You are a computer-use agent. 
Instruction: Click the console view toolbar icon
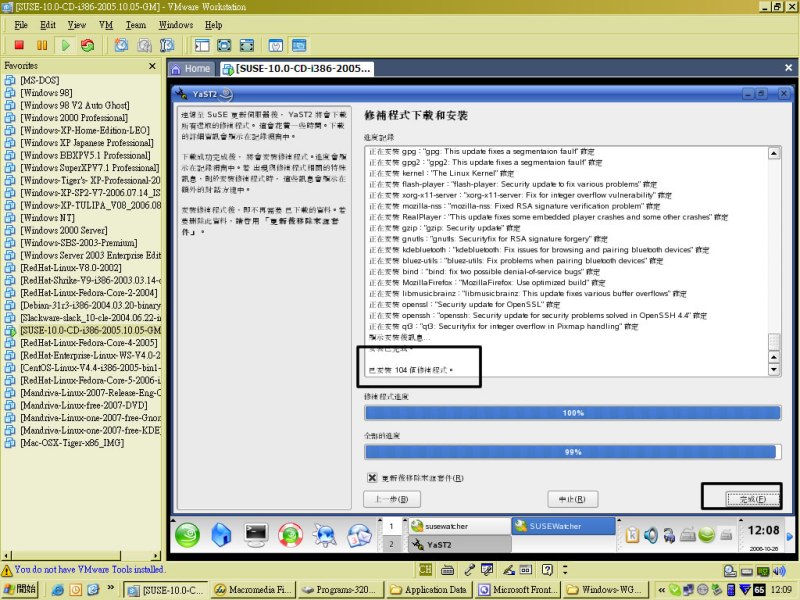299,45
